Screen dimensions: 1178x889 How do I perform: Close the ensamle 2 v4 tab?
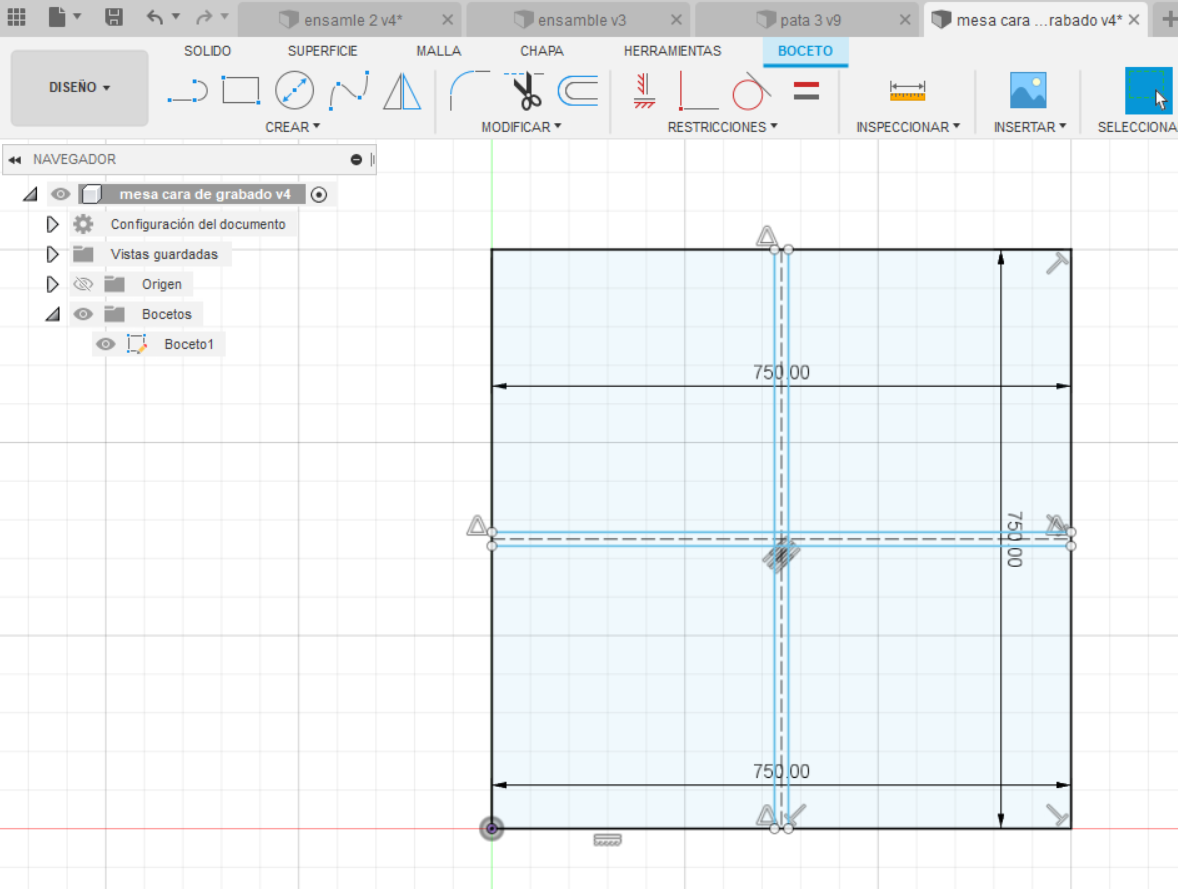[448, 20]
